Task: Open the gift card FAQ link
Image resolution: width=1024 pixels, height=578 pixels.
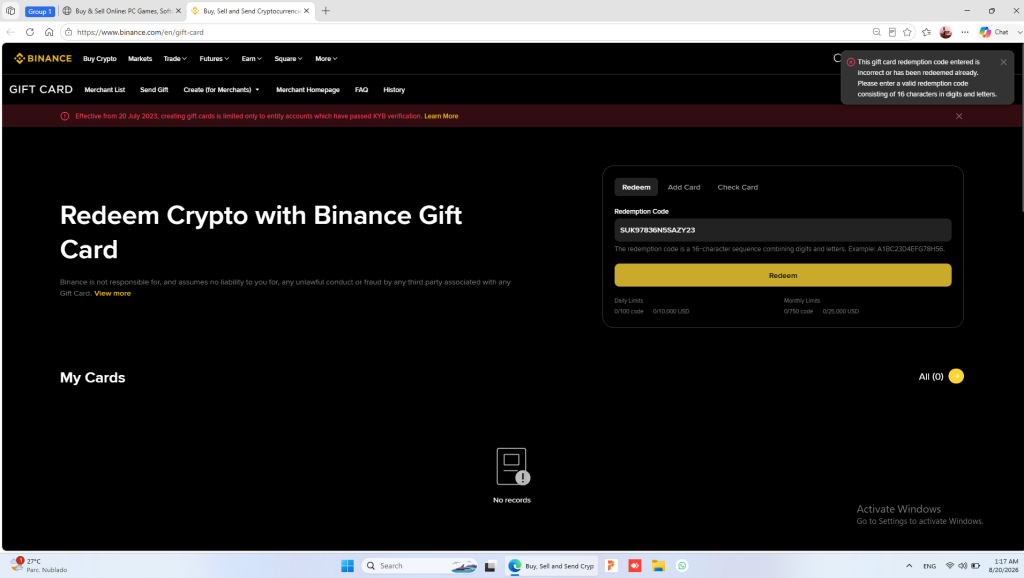Action: click(x=361, y=89)
